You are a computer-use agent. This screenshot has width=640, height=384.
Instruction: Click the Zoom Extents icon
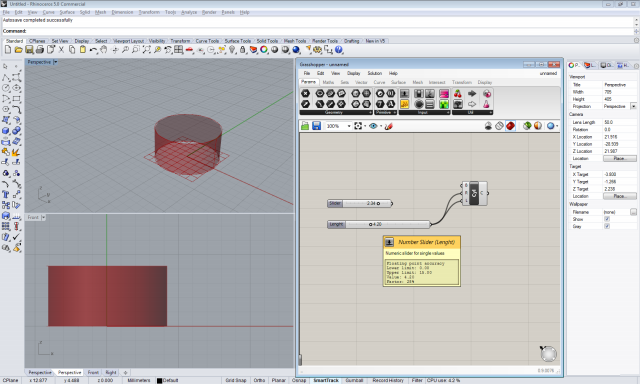point(147,50)
